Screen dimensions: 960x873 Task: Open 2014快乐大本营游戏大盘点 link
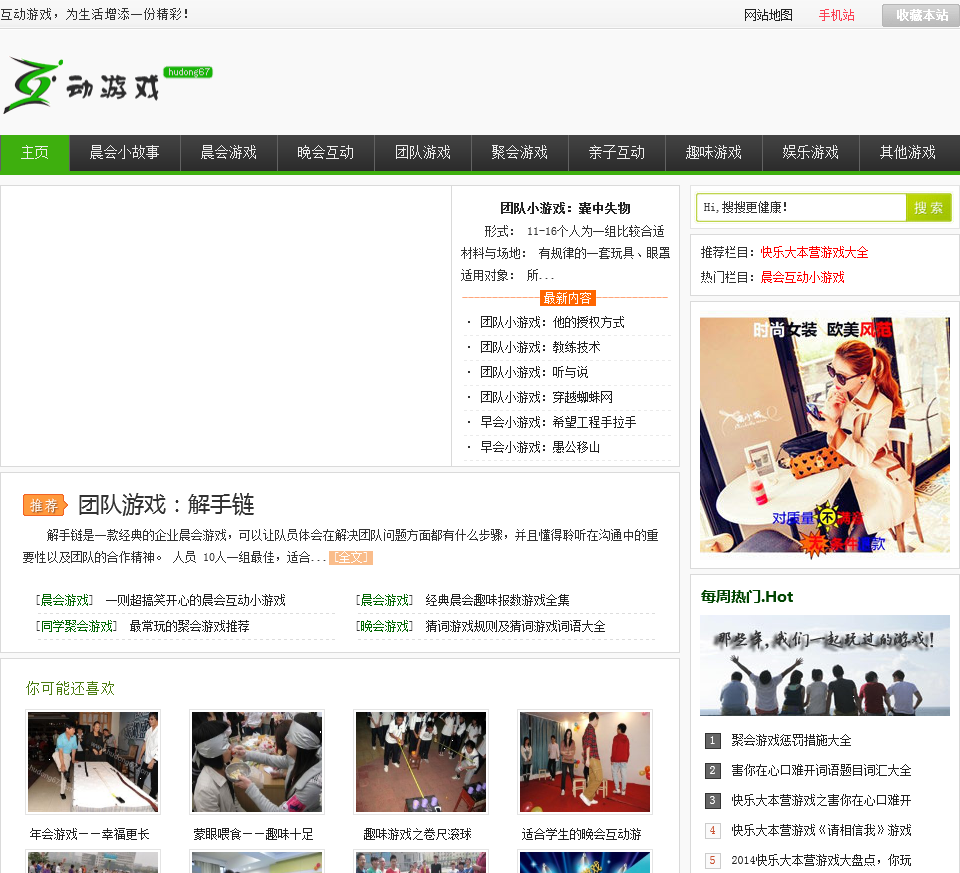coord(821,861)
